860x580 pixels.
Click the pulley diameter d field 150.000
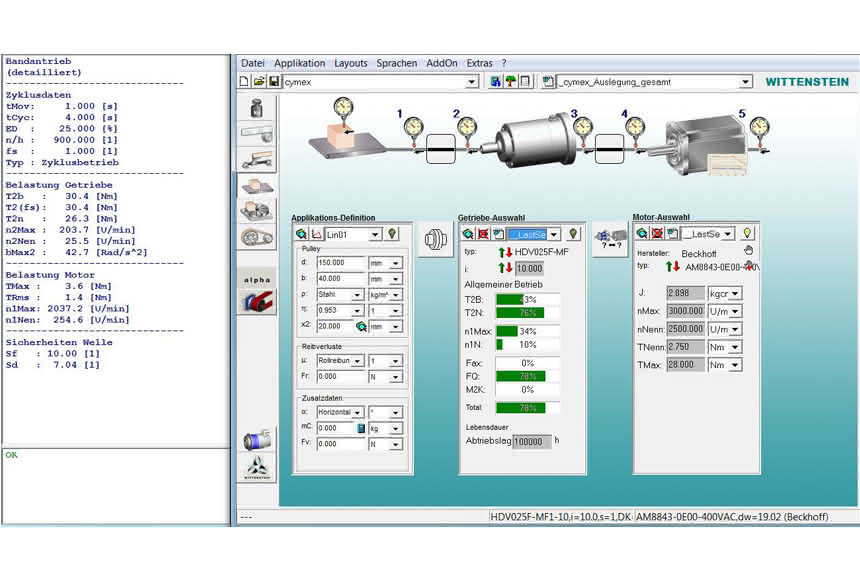[x=341, y=263]
